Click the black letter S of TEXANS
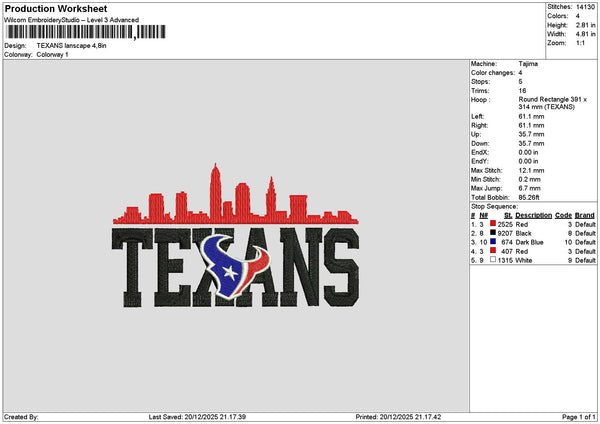The width and height of the screenshot is (600, 424). coord(342,267)
